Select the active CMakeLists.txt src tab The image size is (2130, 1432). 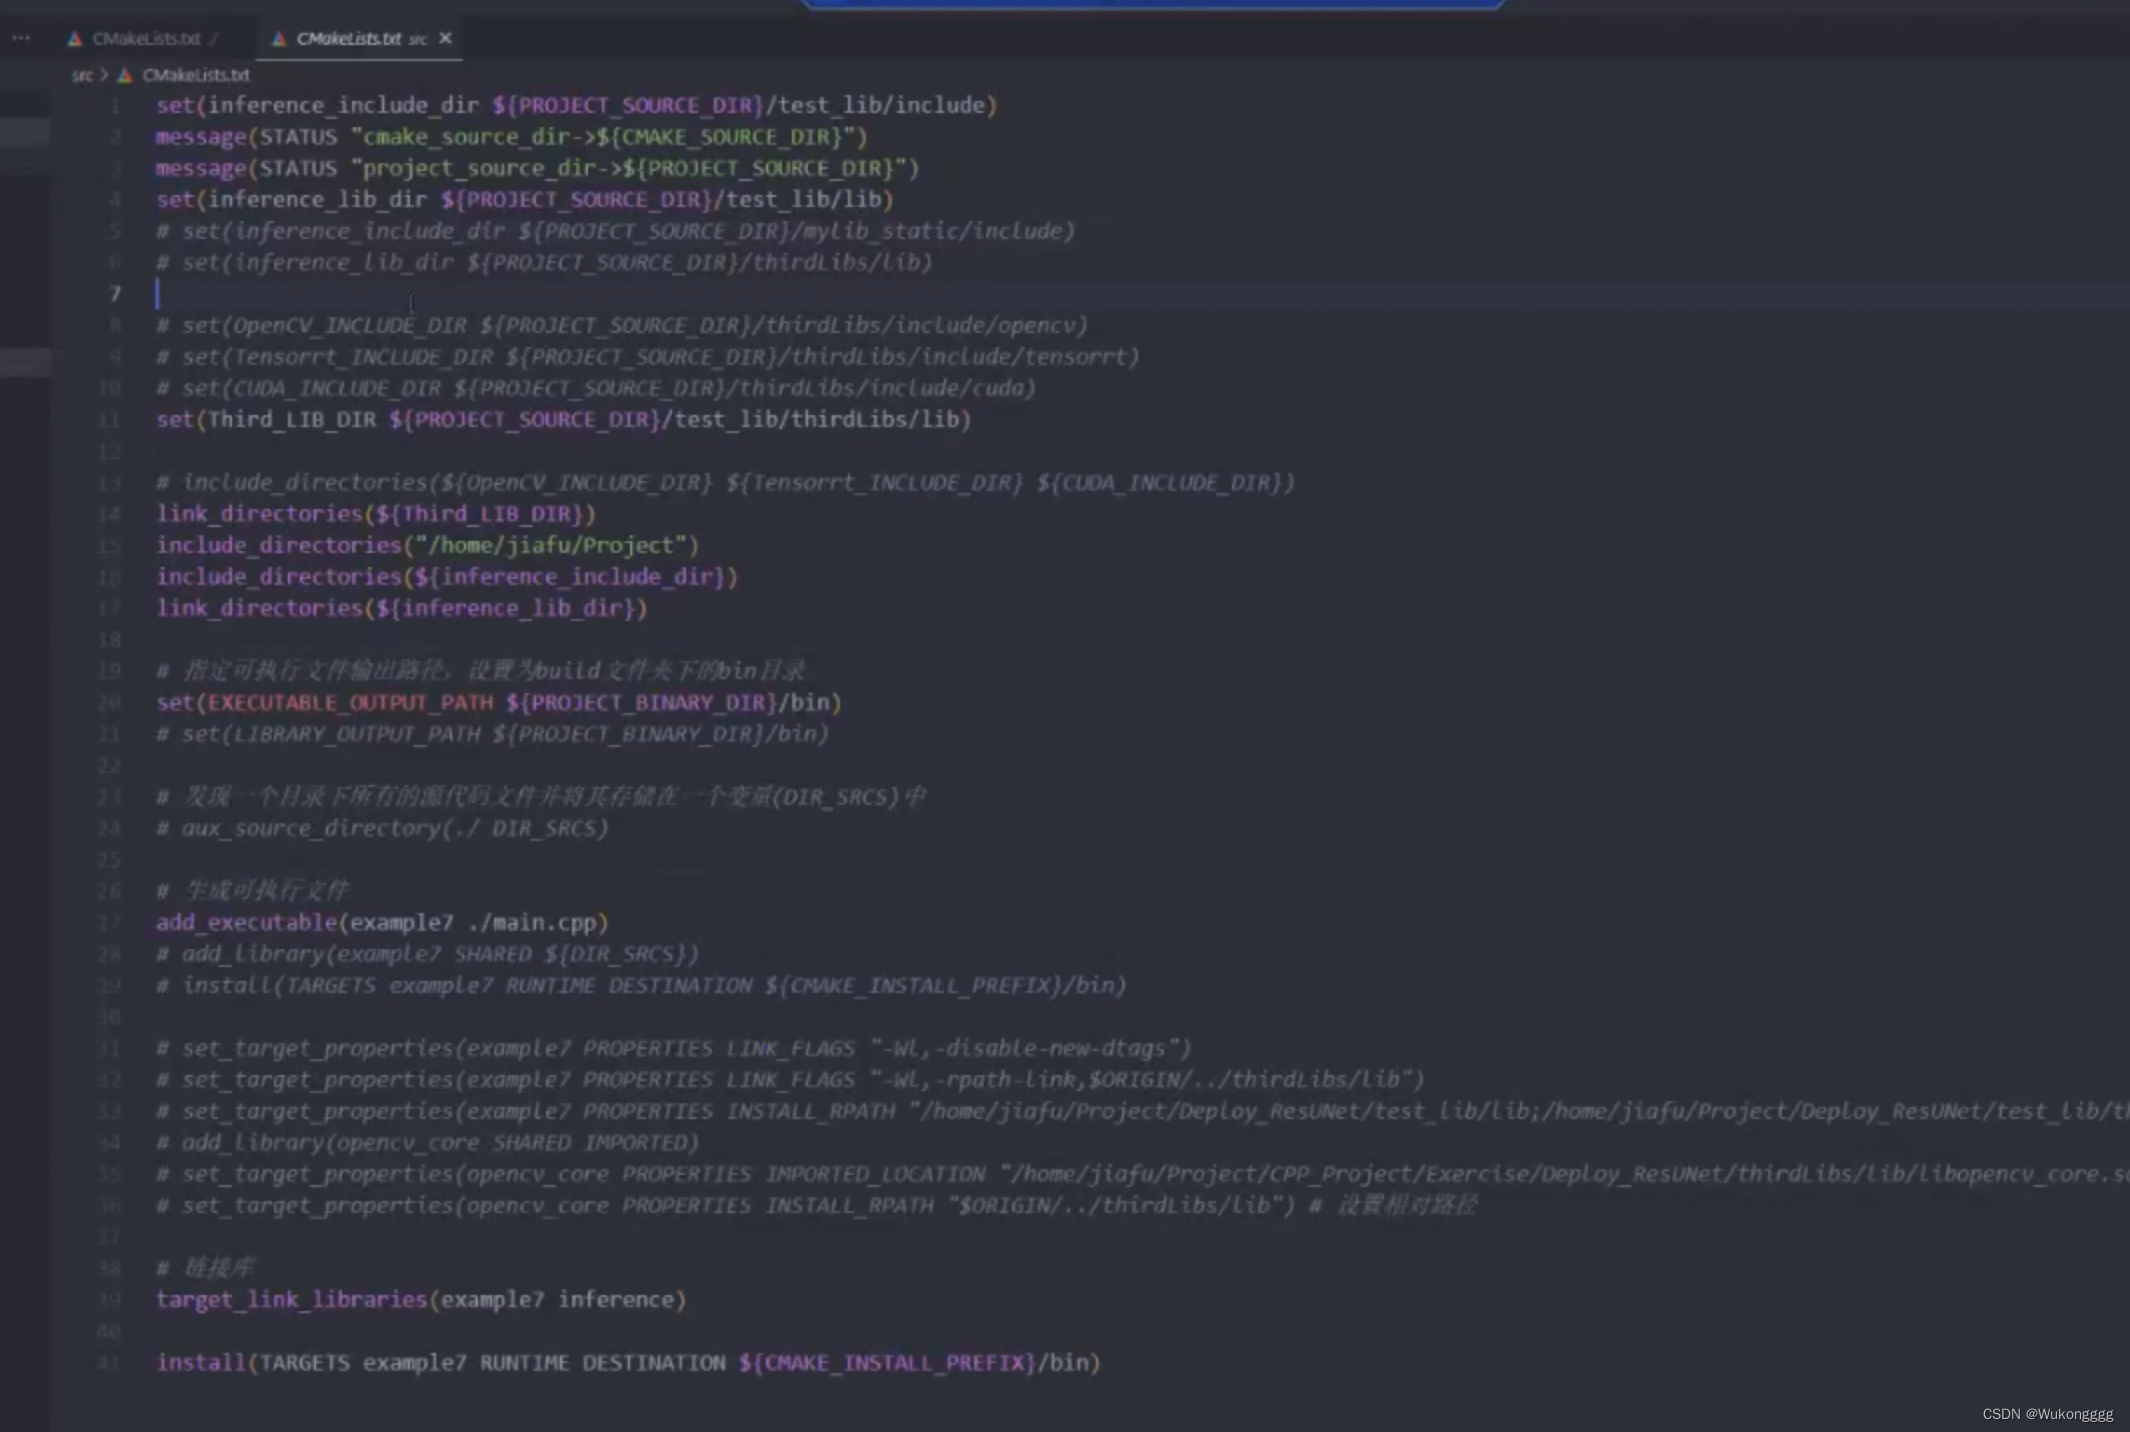click(350, 38)
